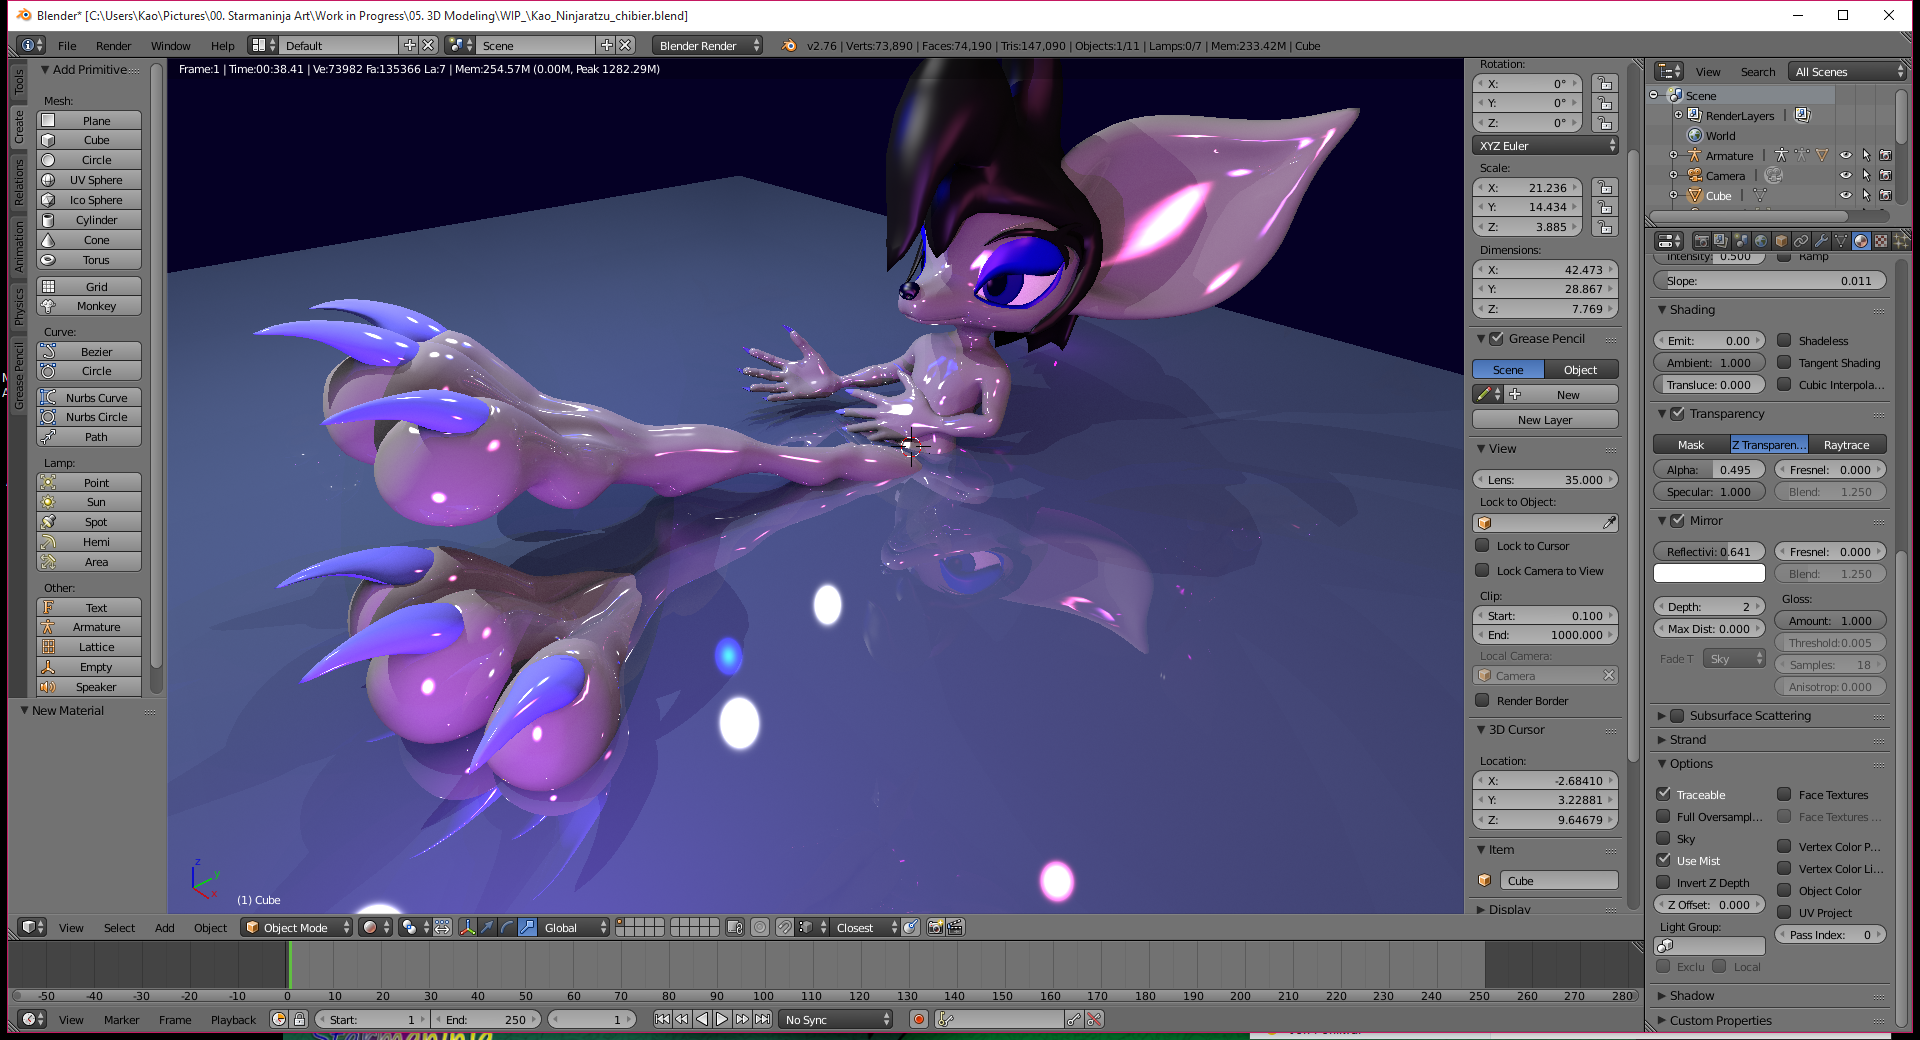Screen dimensions: 1920x1040
Task: Open the Blender Render engine dropdown
Action: coord(708,45)
